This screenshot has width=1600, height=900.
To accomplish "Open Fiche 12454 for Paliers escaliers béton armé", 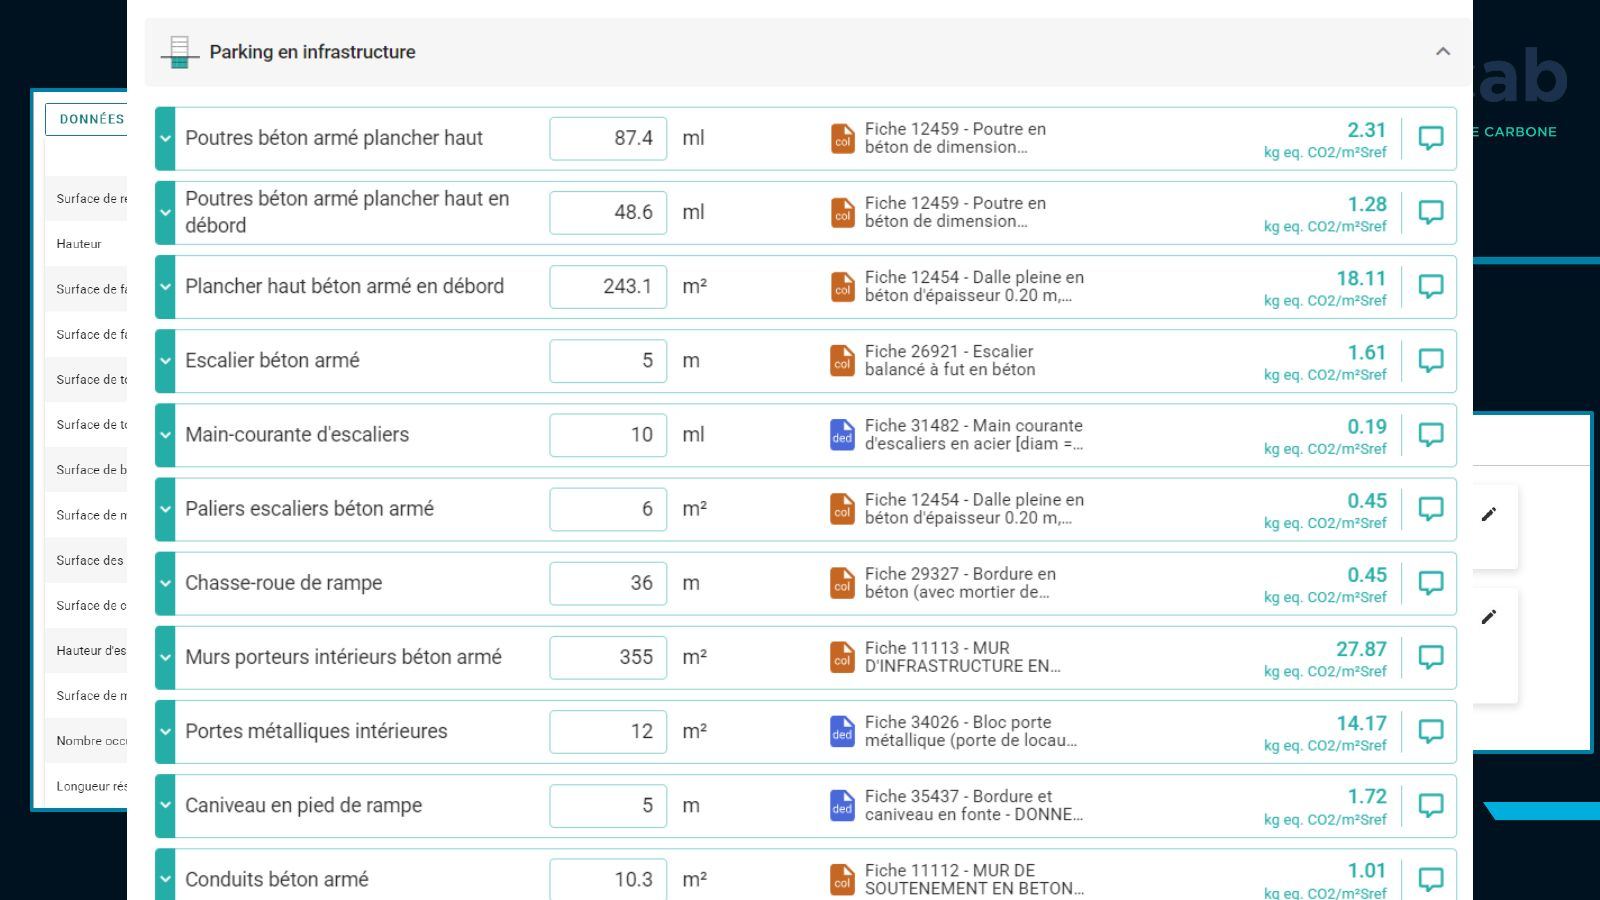I will tap(974, 508).
